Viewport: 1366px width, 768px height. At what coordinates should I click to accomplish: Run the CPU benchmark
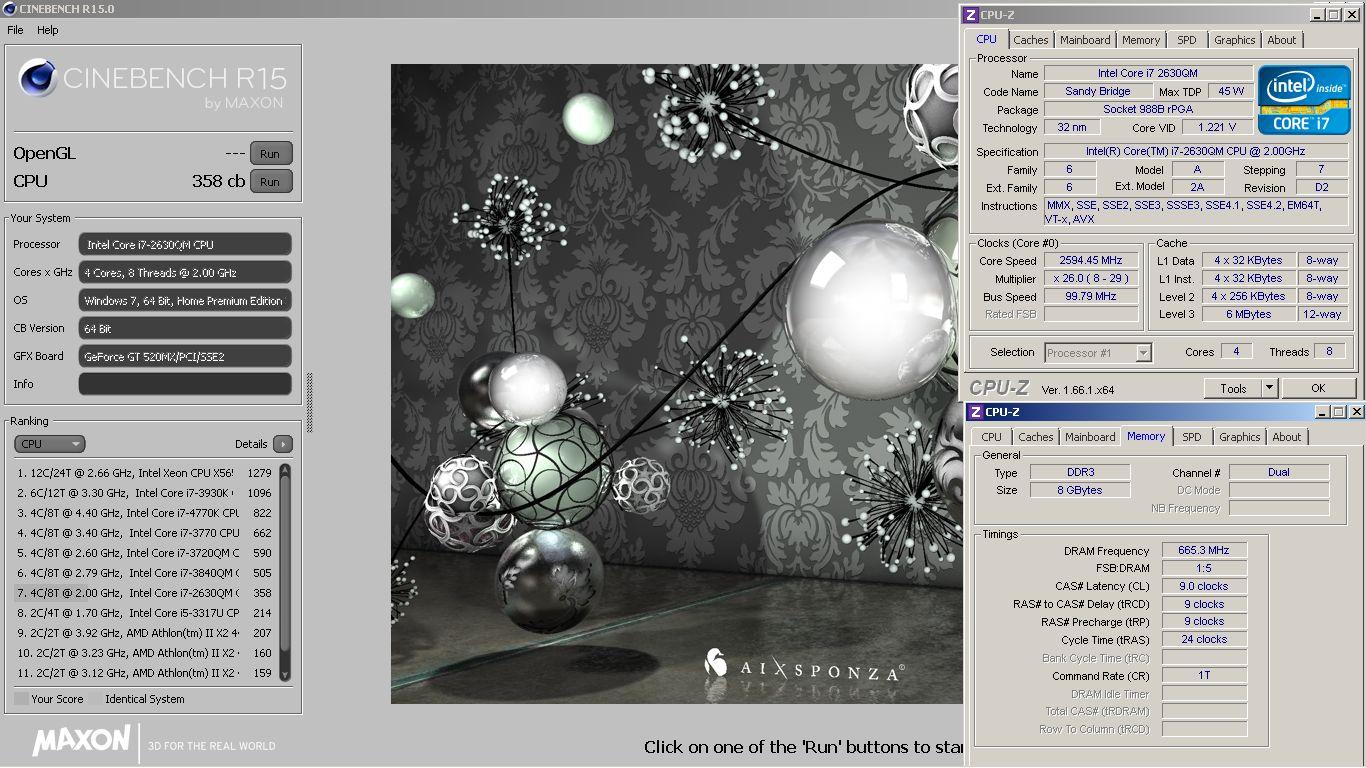(270, 182)
